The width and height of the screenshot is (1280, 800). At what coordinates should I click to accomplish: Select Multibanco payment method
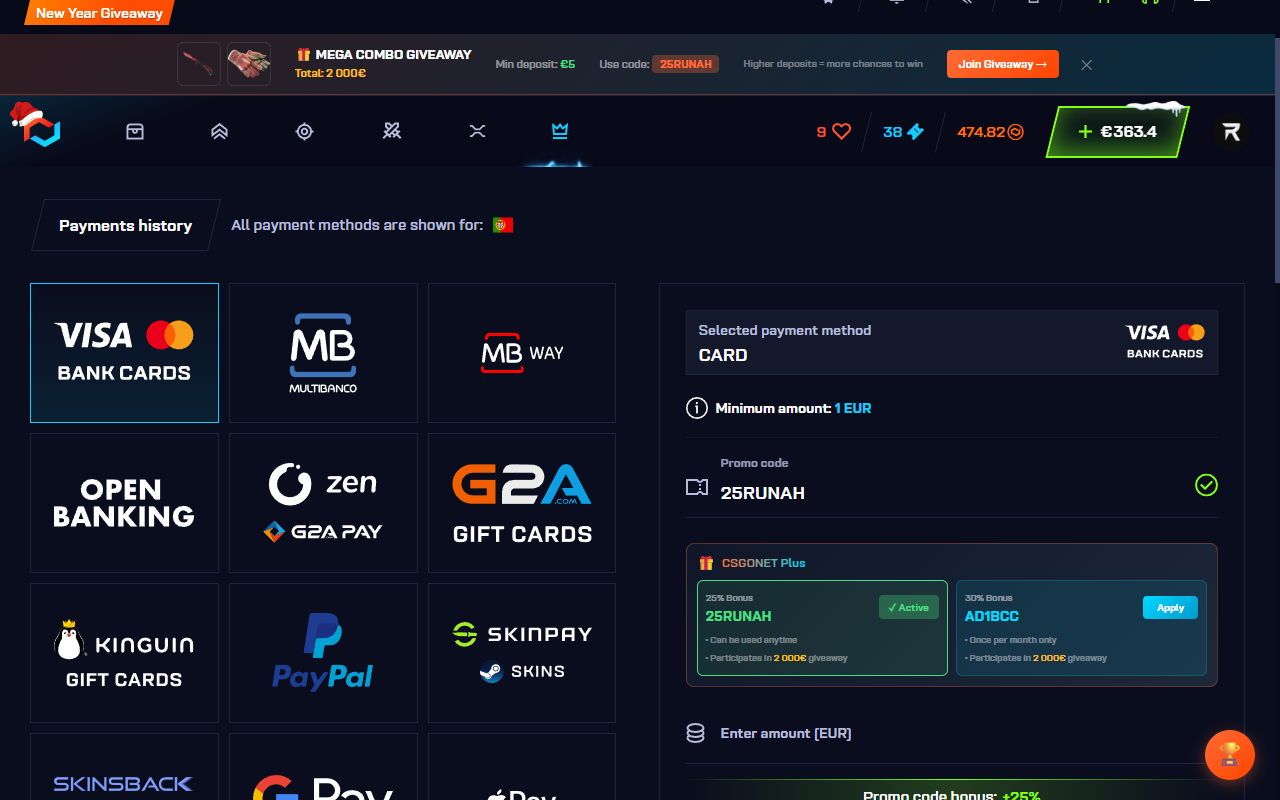(x=323, y=353)
